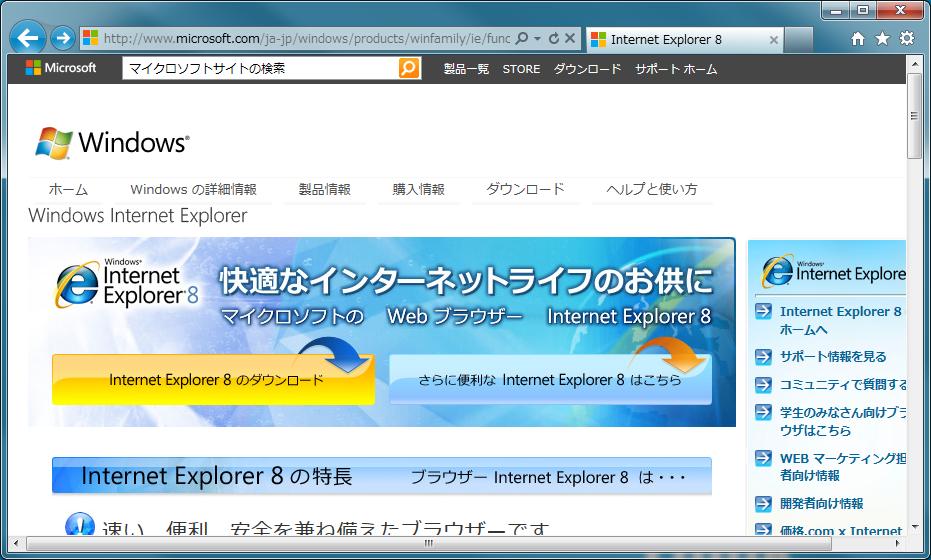Click the Internet Explorer 8 banner logo
Screen dimensions: 931x560
(126, 284)
